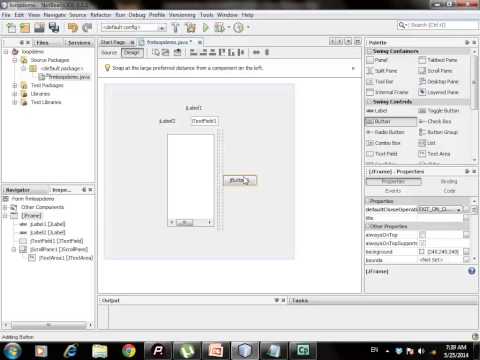Screen dimensions: 480x360
Task: Click the Search input field
Action: tap(442, 25)
